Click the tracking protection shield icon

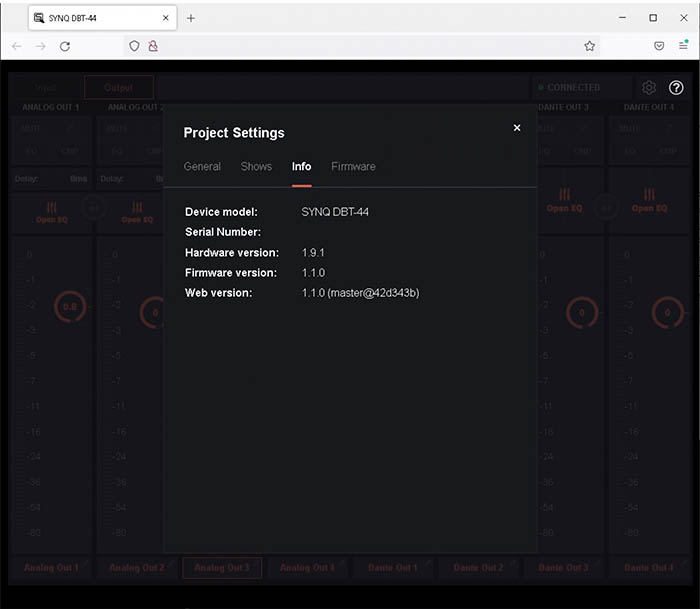point(134,46)
